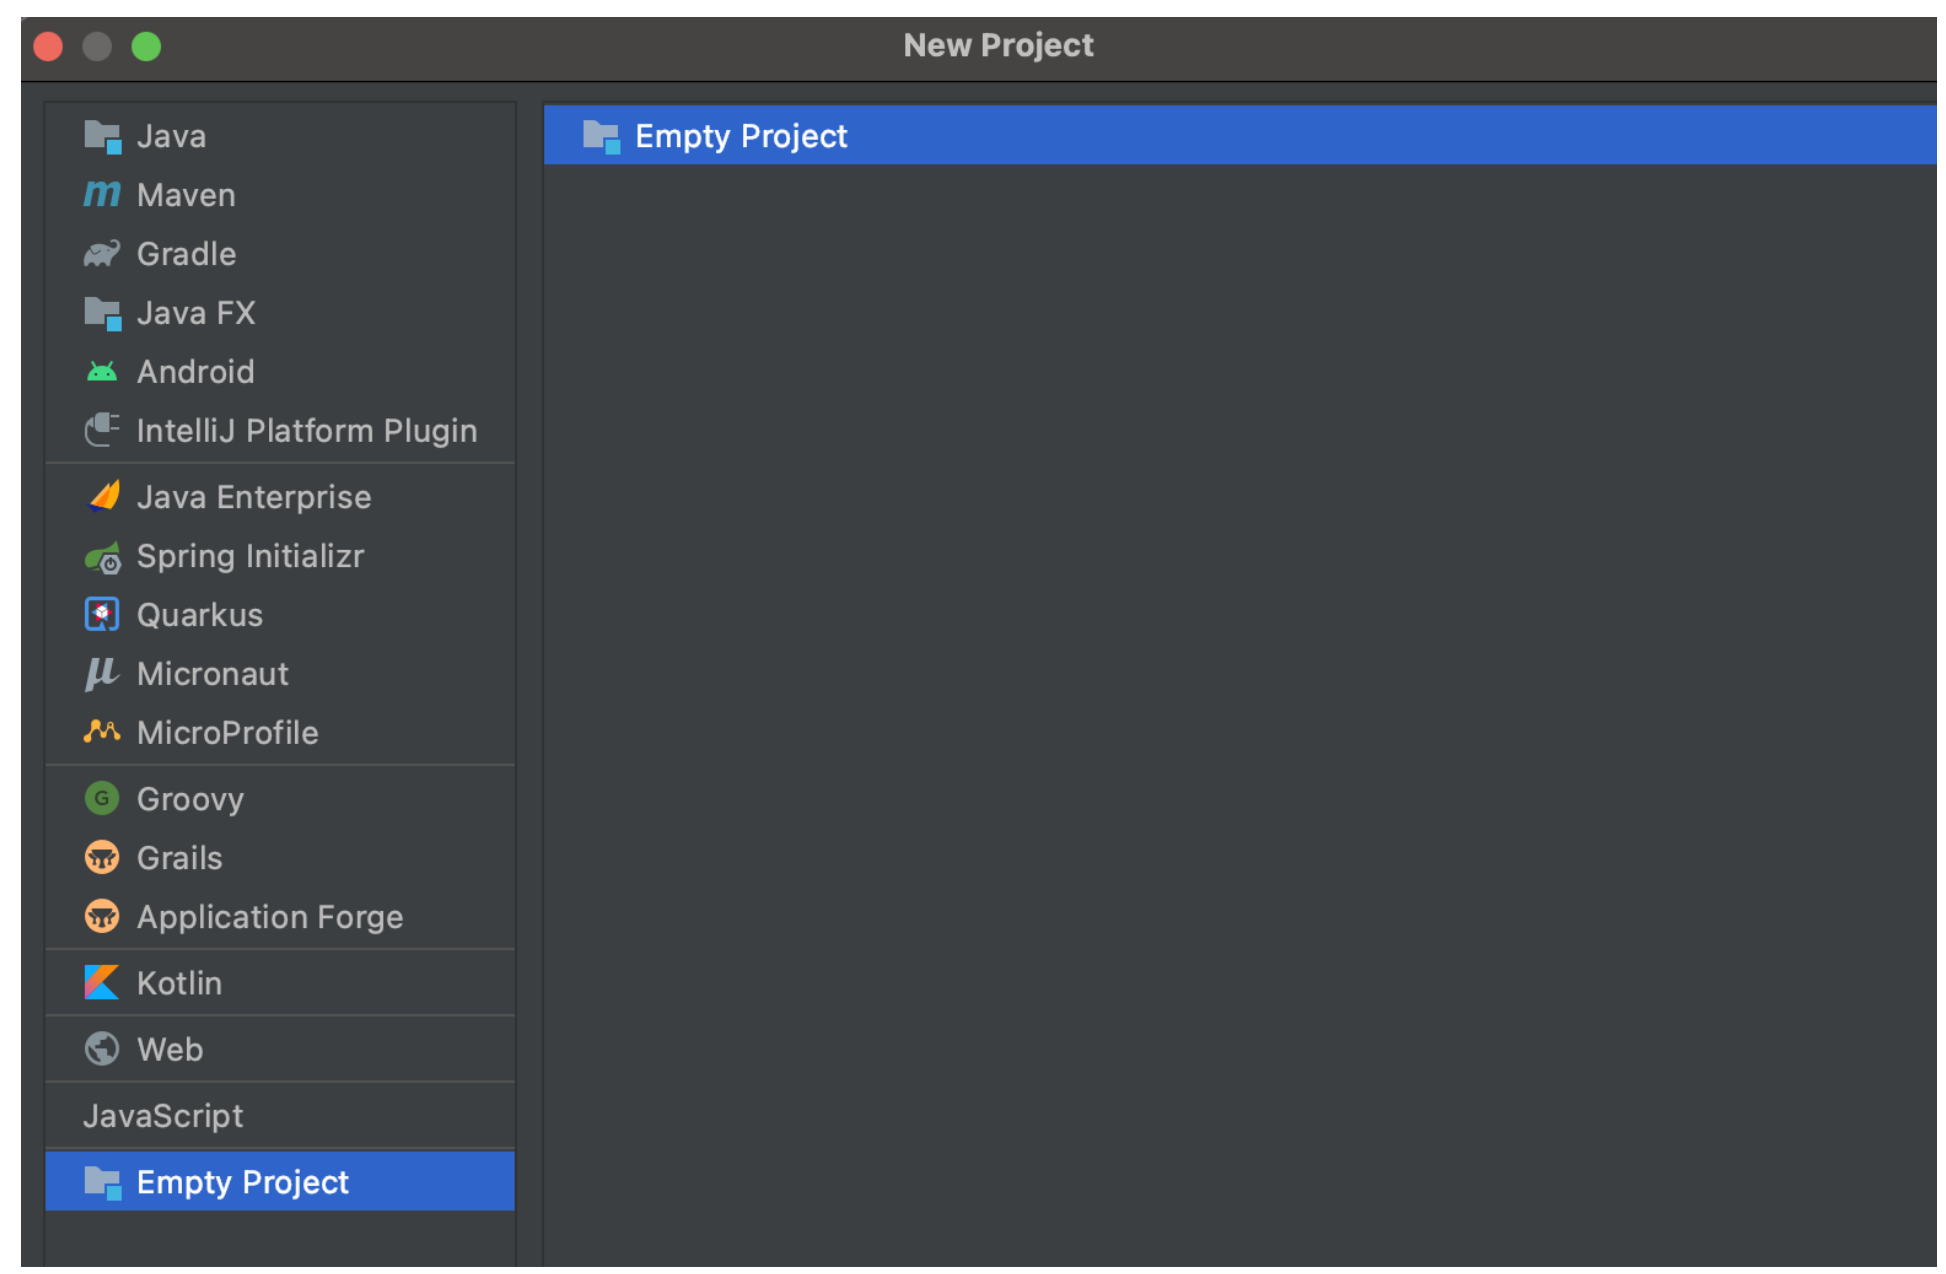Click the Java FX folder icon
1946x1274 pixels.
102,313
